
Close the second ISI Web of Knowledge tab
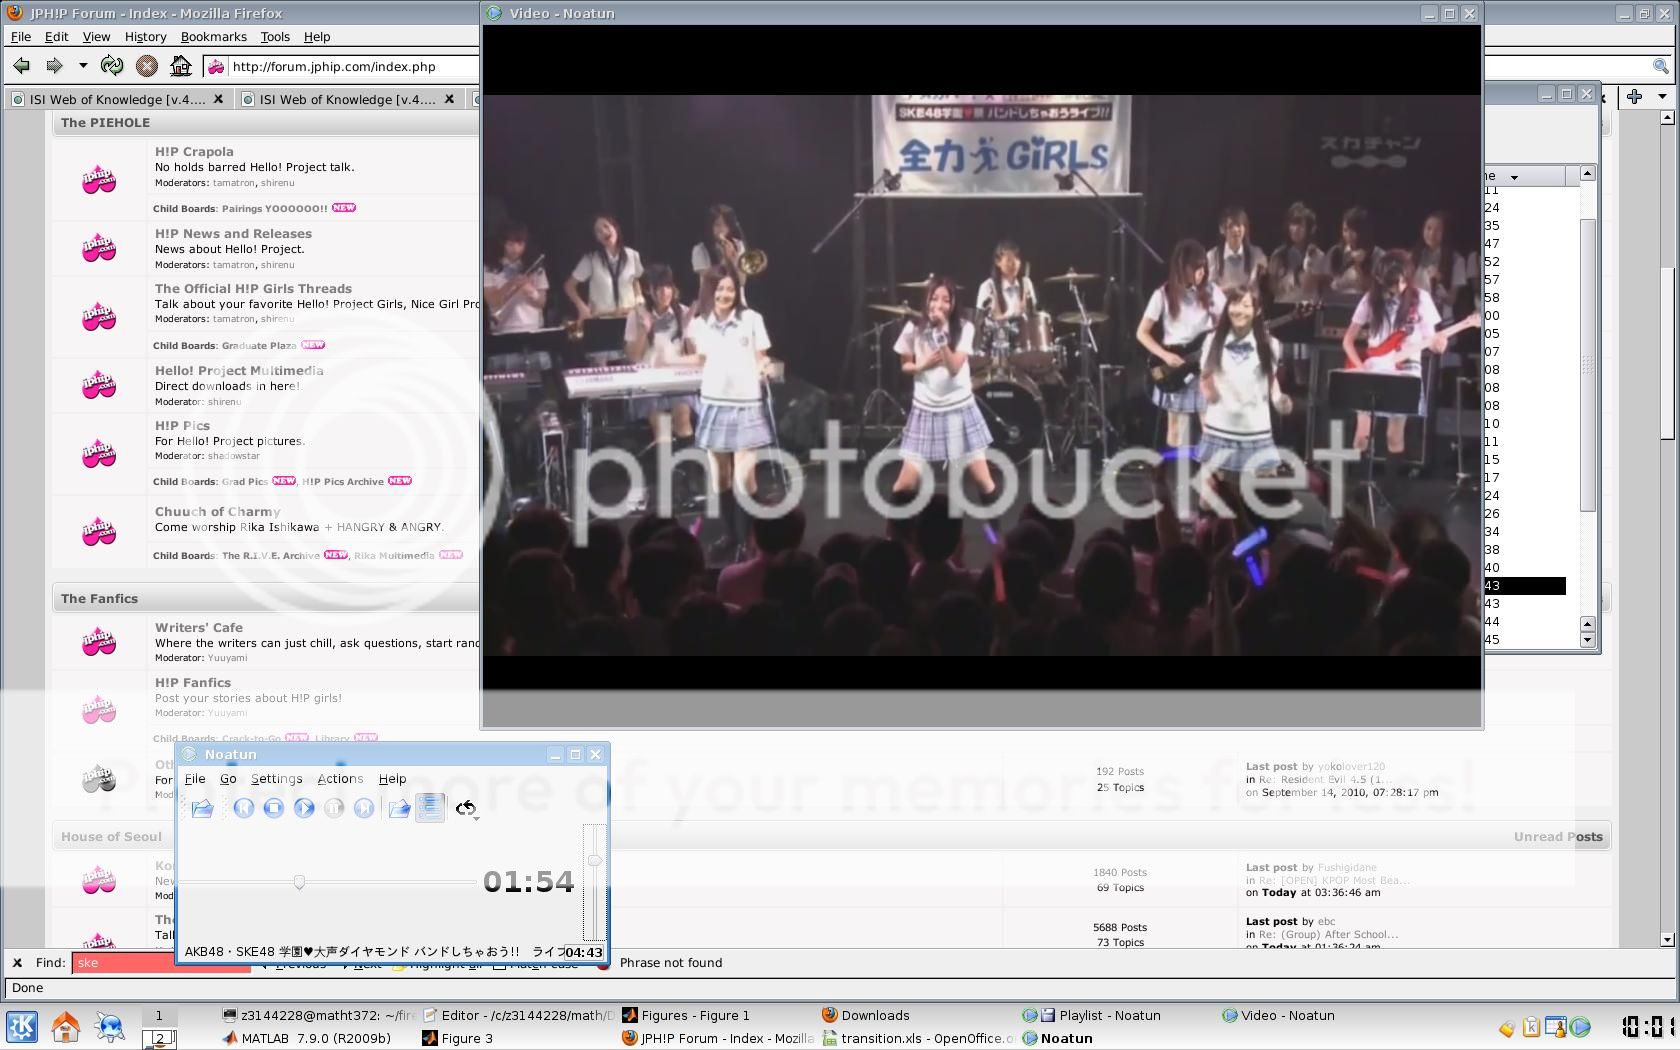(449, 99)
